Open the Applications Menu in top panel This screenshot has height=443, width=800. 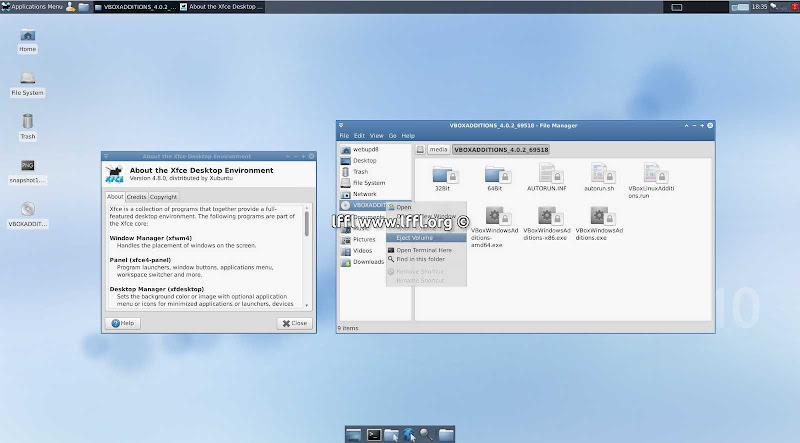pyautogui.click(x=32, y=6)
